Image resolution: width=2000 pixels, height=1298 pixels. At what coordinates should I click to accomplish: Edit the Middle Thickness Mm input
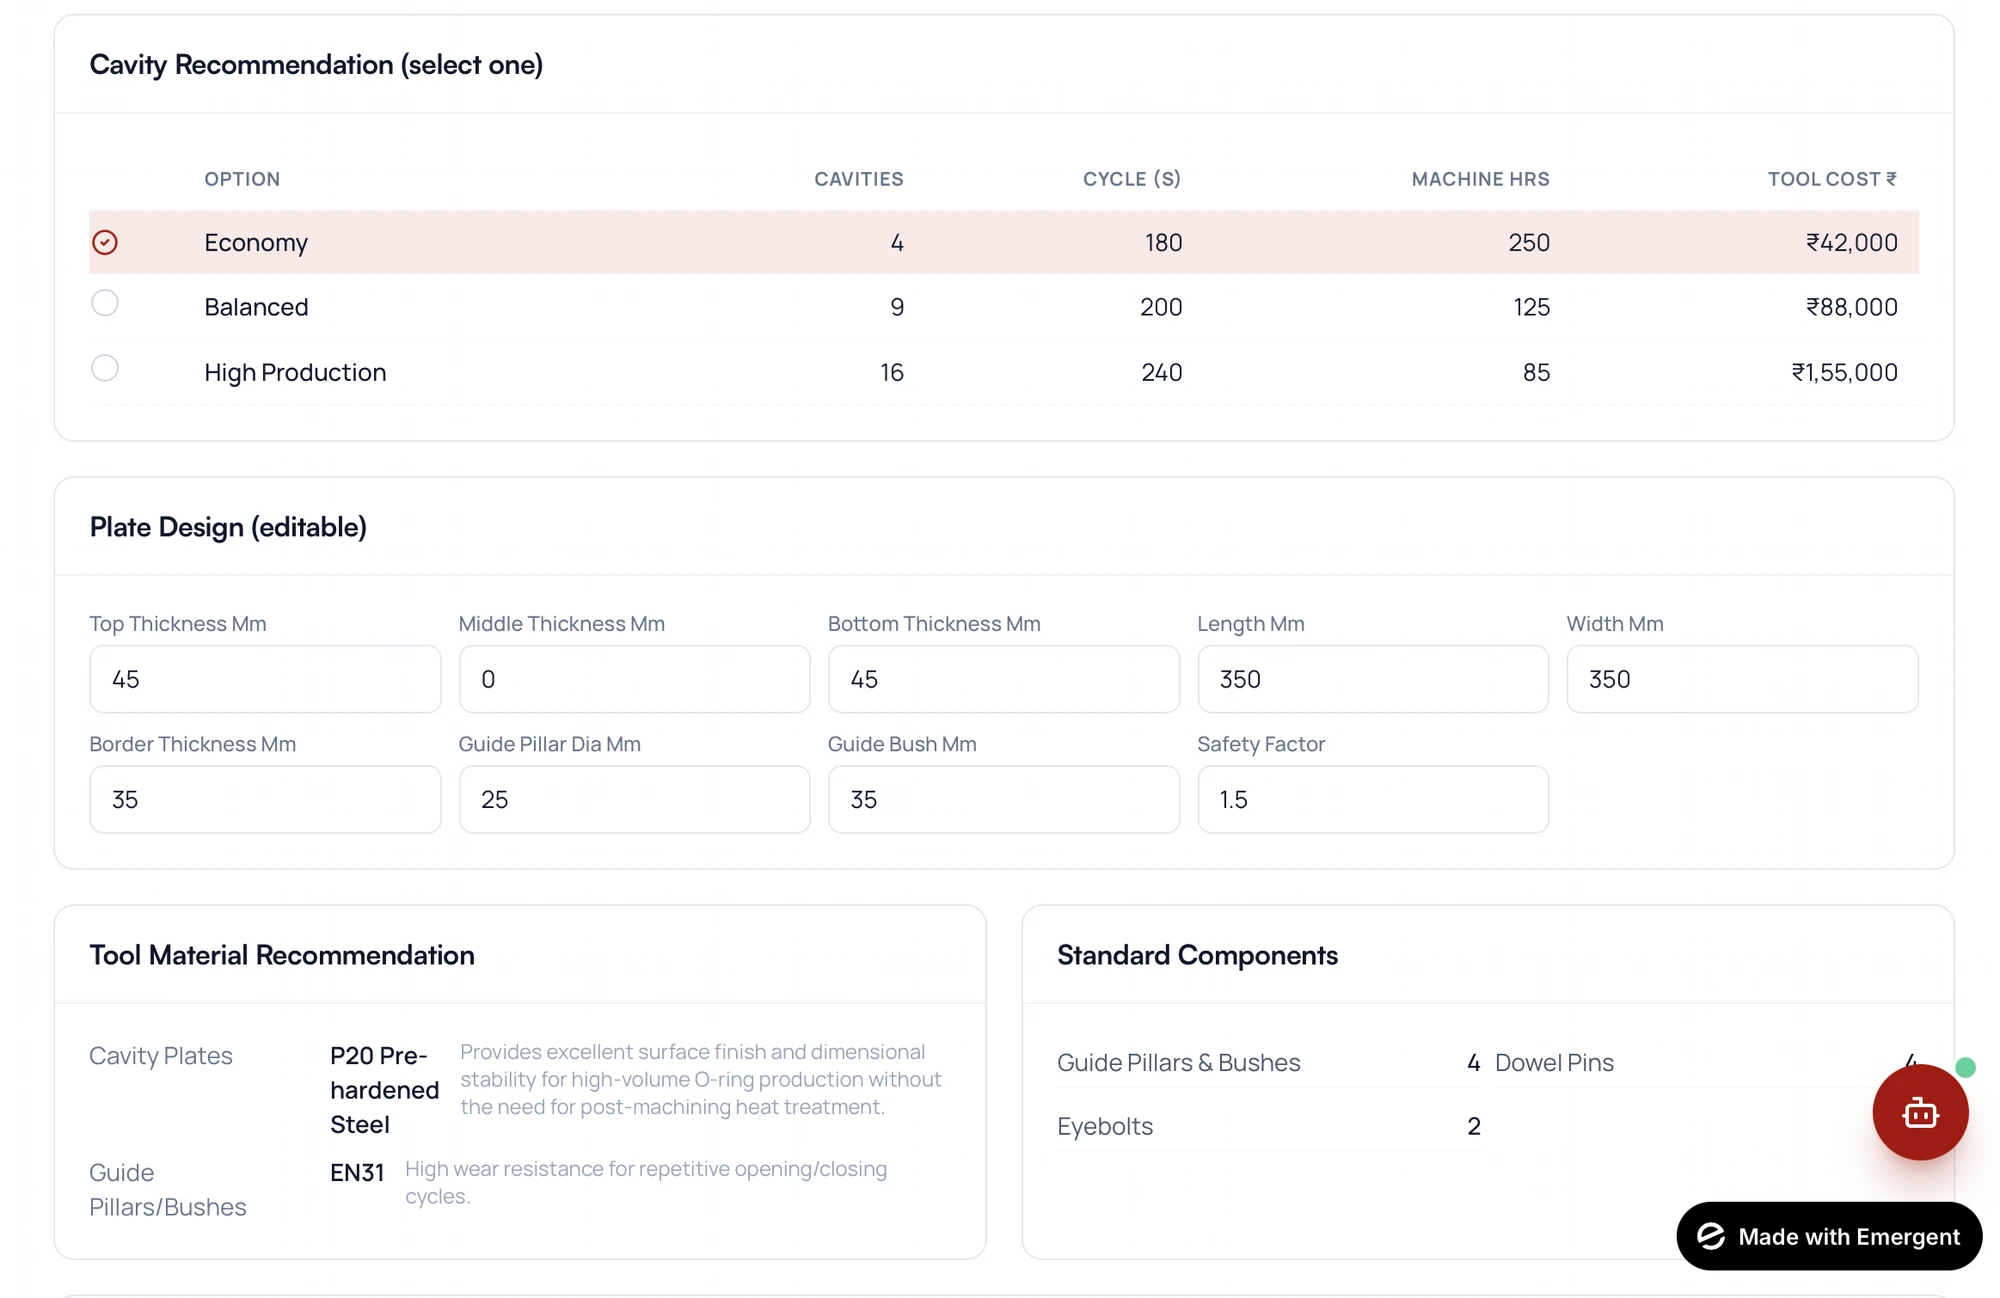click(634, 679)
